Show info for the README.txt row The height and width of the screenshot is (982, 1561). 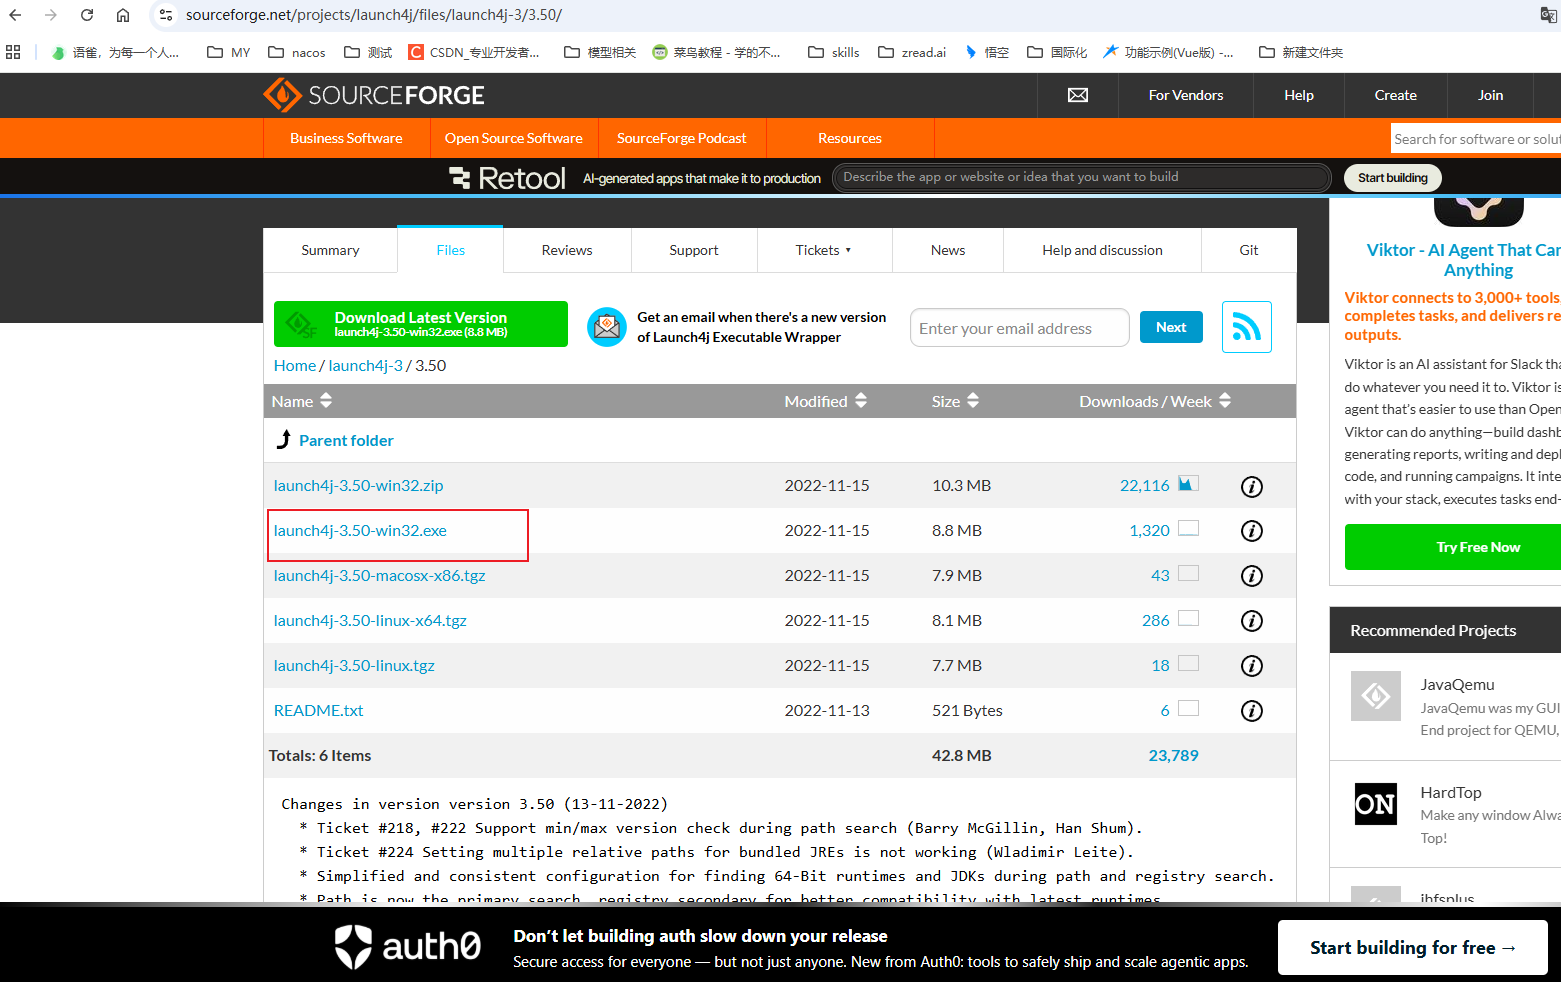1251,711
